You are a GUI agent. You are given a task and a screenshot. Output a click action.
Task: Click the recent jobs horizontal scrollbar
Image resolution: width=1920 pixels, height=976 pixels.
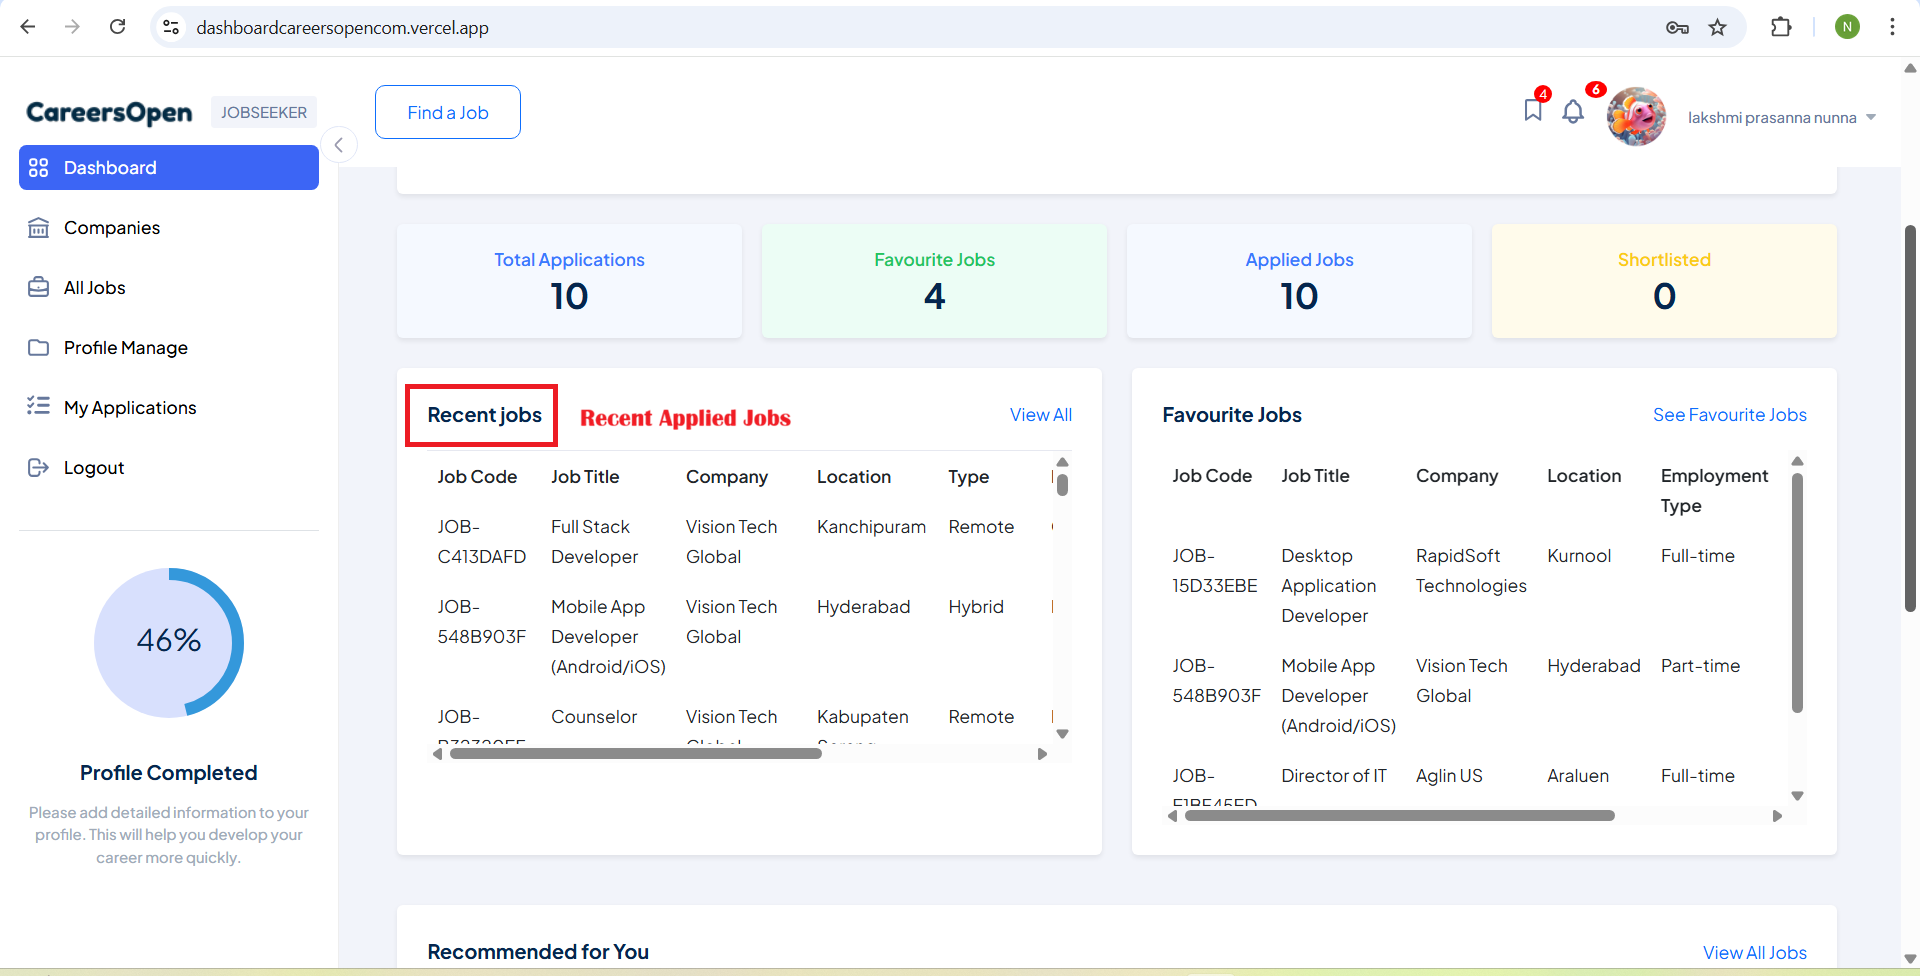636,754
